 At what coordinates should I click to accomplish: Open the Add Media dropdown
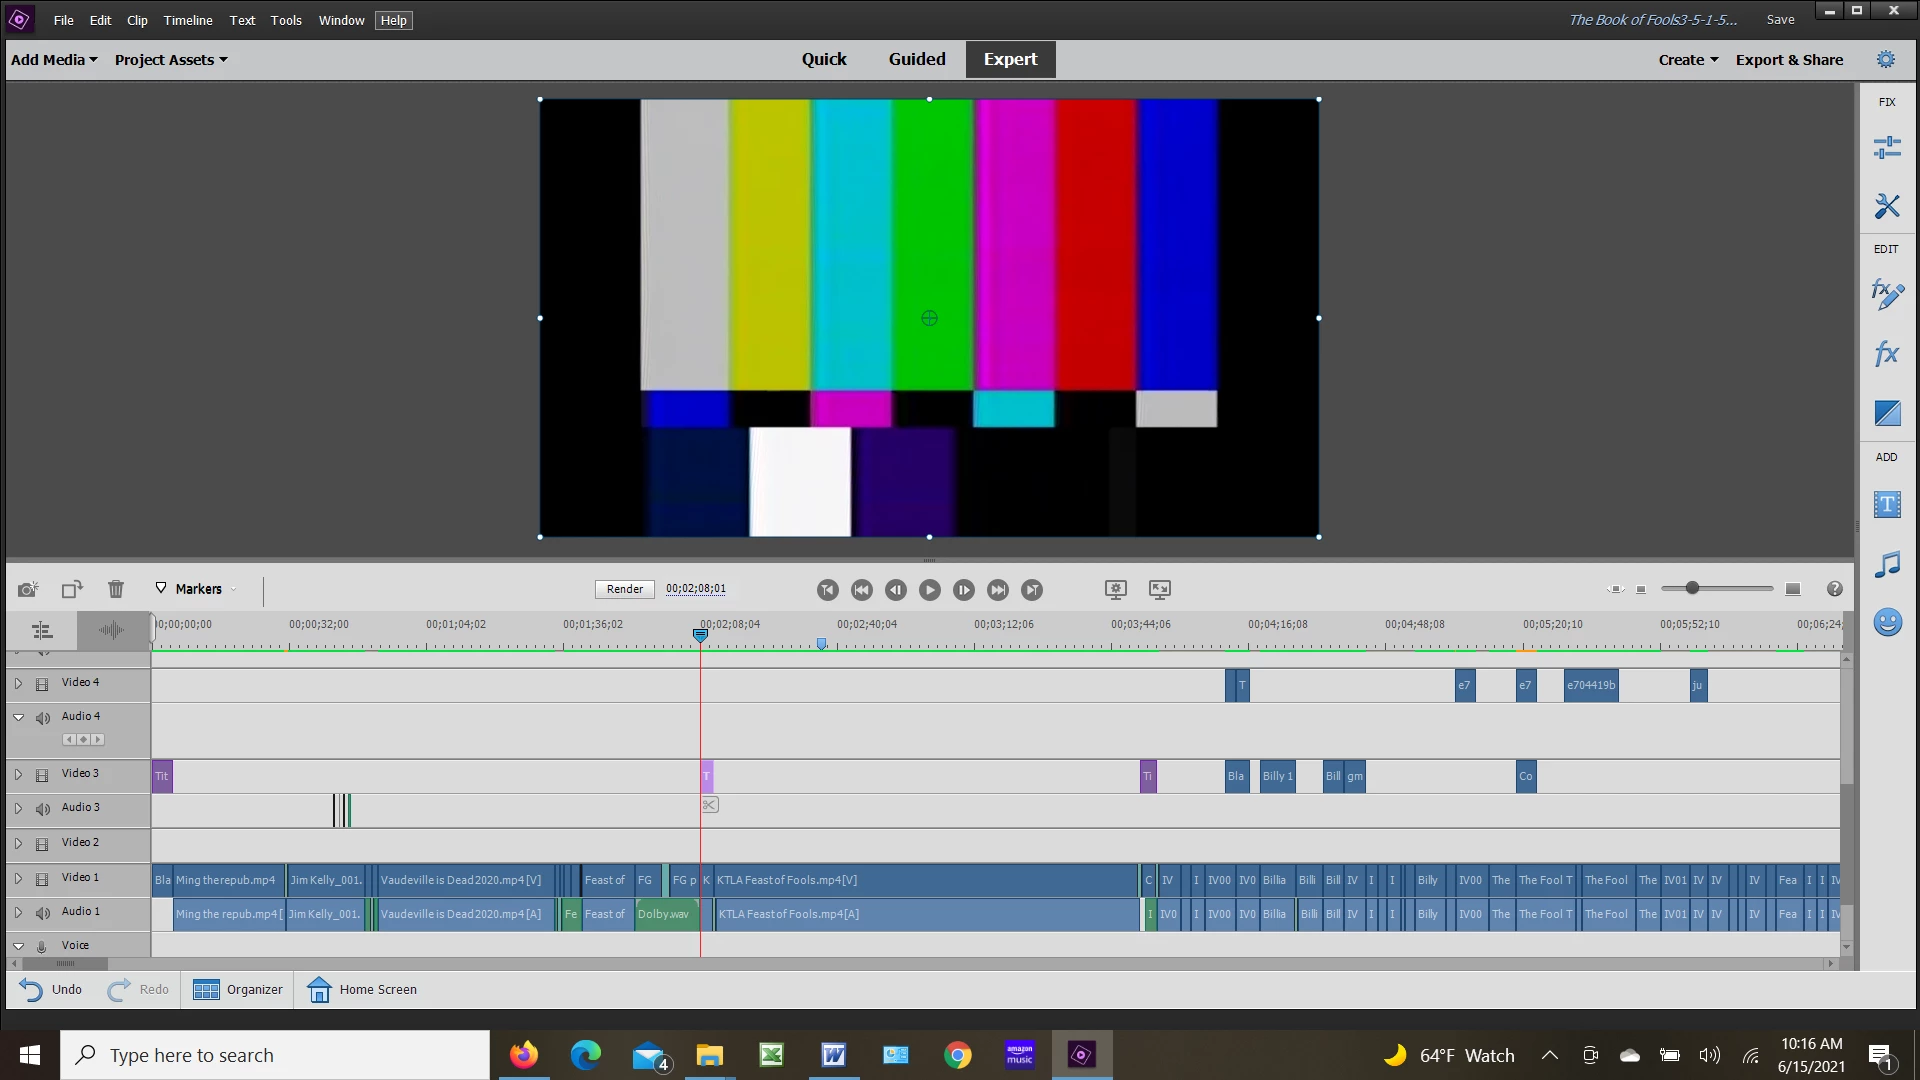(x=54, y=60)
